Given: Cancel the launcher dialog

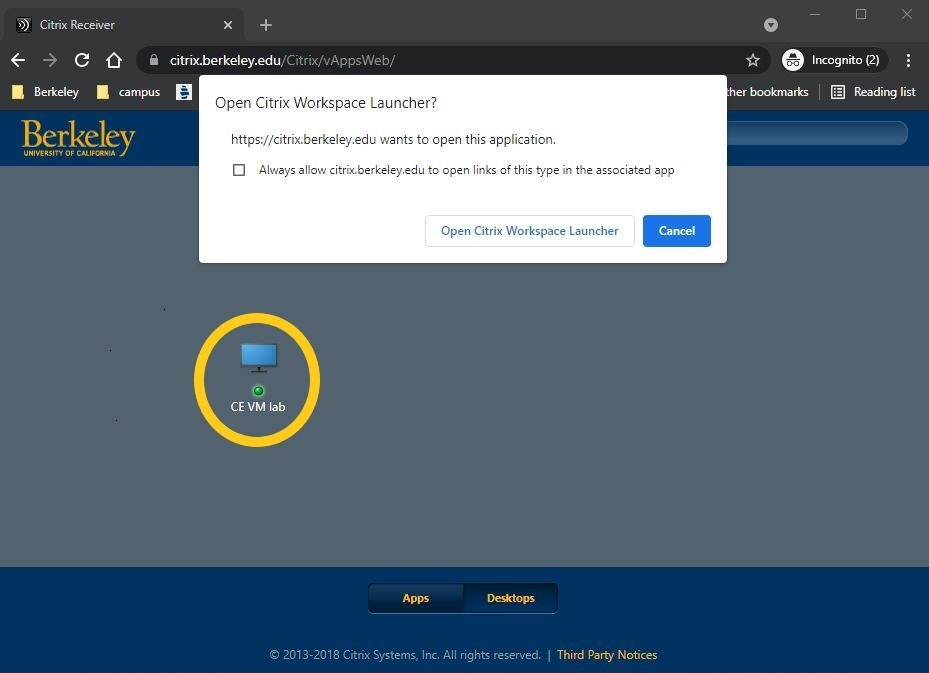Looking at the screenshot, I should pyautogui.click(x=677, y=231).
